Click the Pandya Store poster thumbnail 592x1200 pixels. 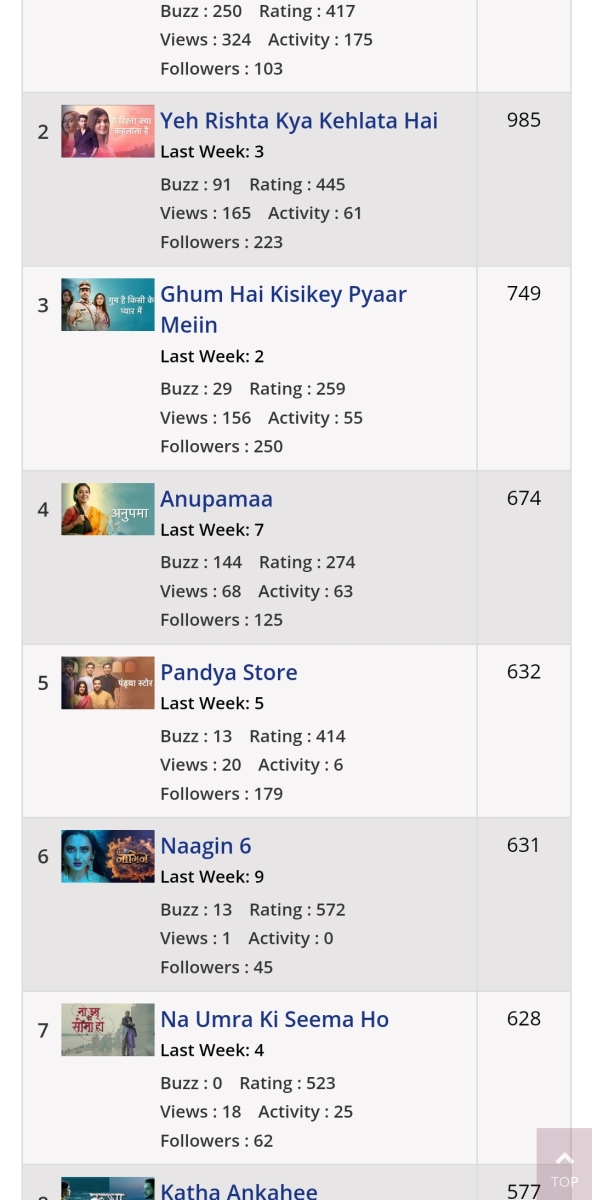point(108,683)
